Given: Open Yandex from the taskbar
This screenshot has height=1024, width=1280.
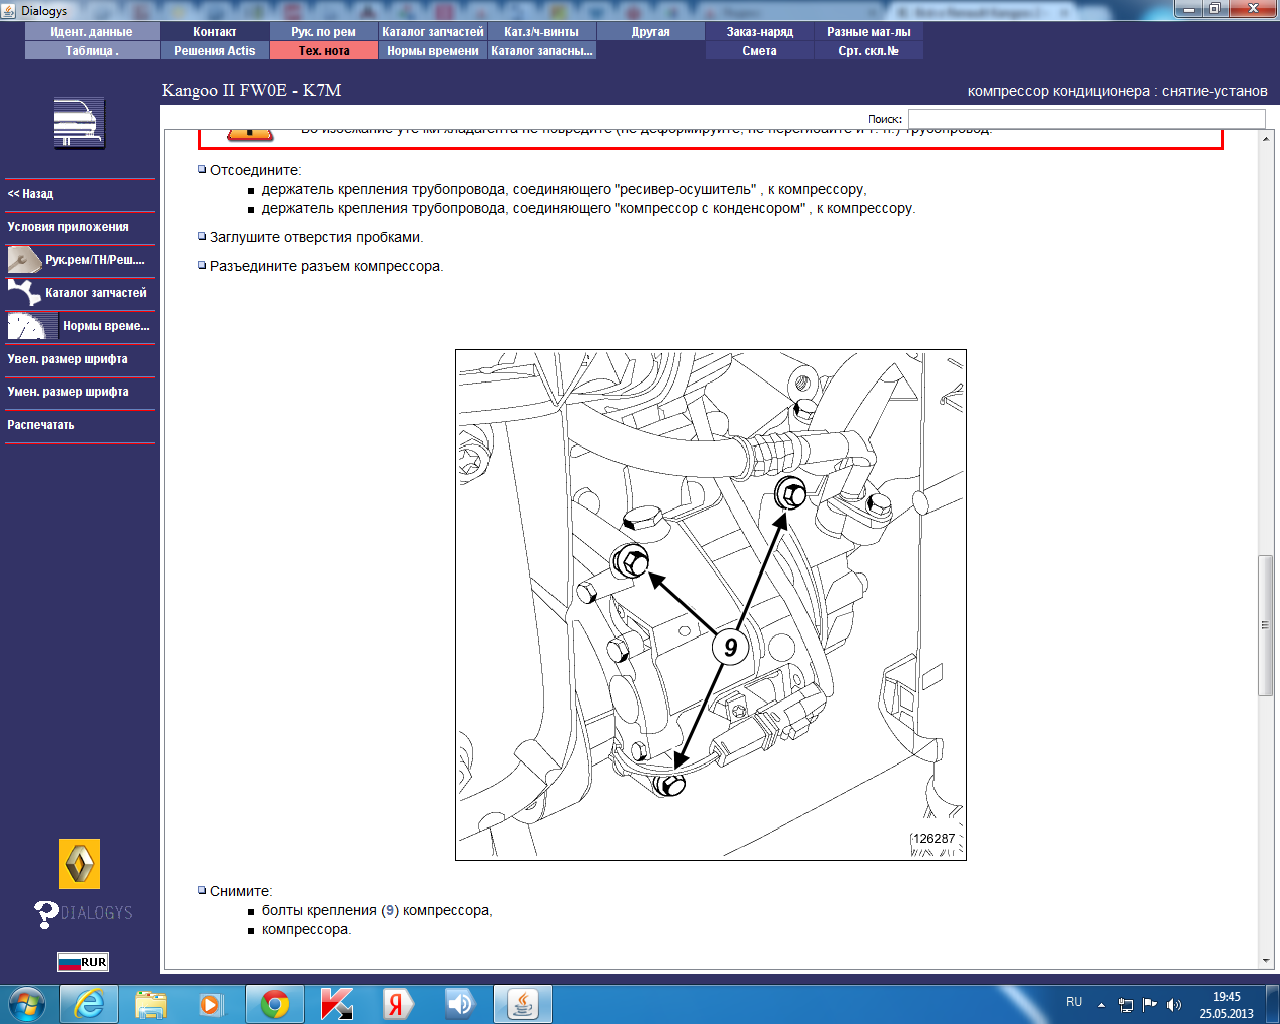Looking at the screenshot, I should pyautogui.click(x=397, y=1004).
